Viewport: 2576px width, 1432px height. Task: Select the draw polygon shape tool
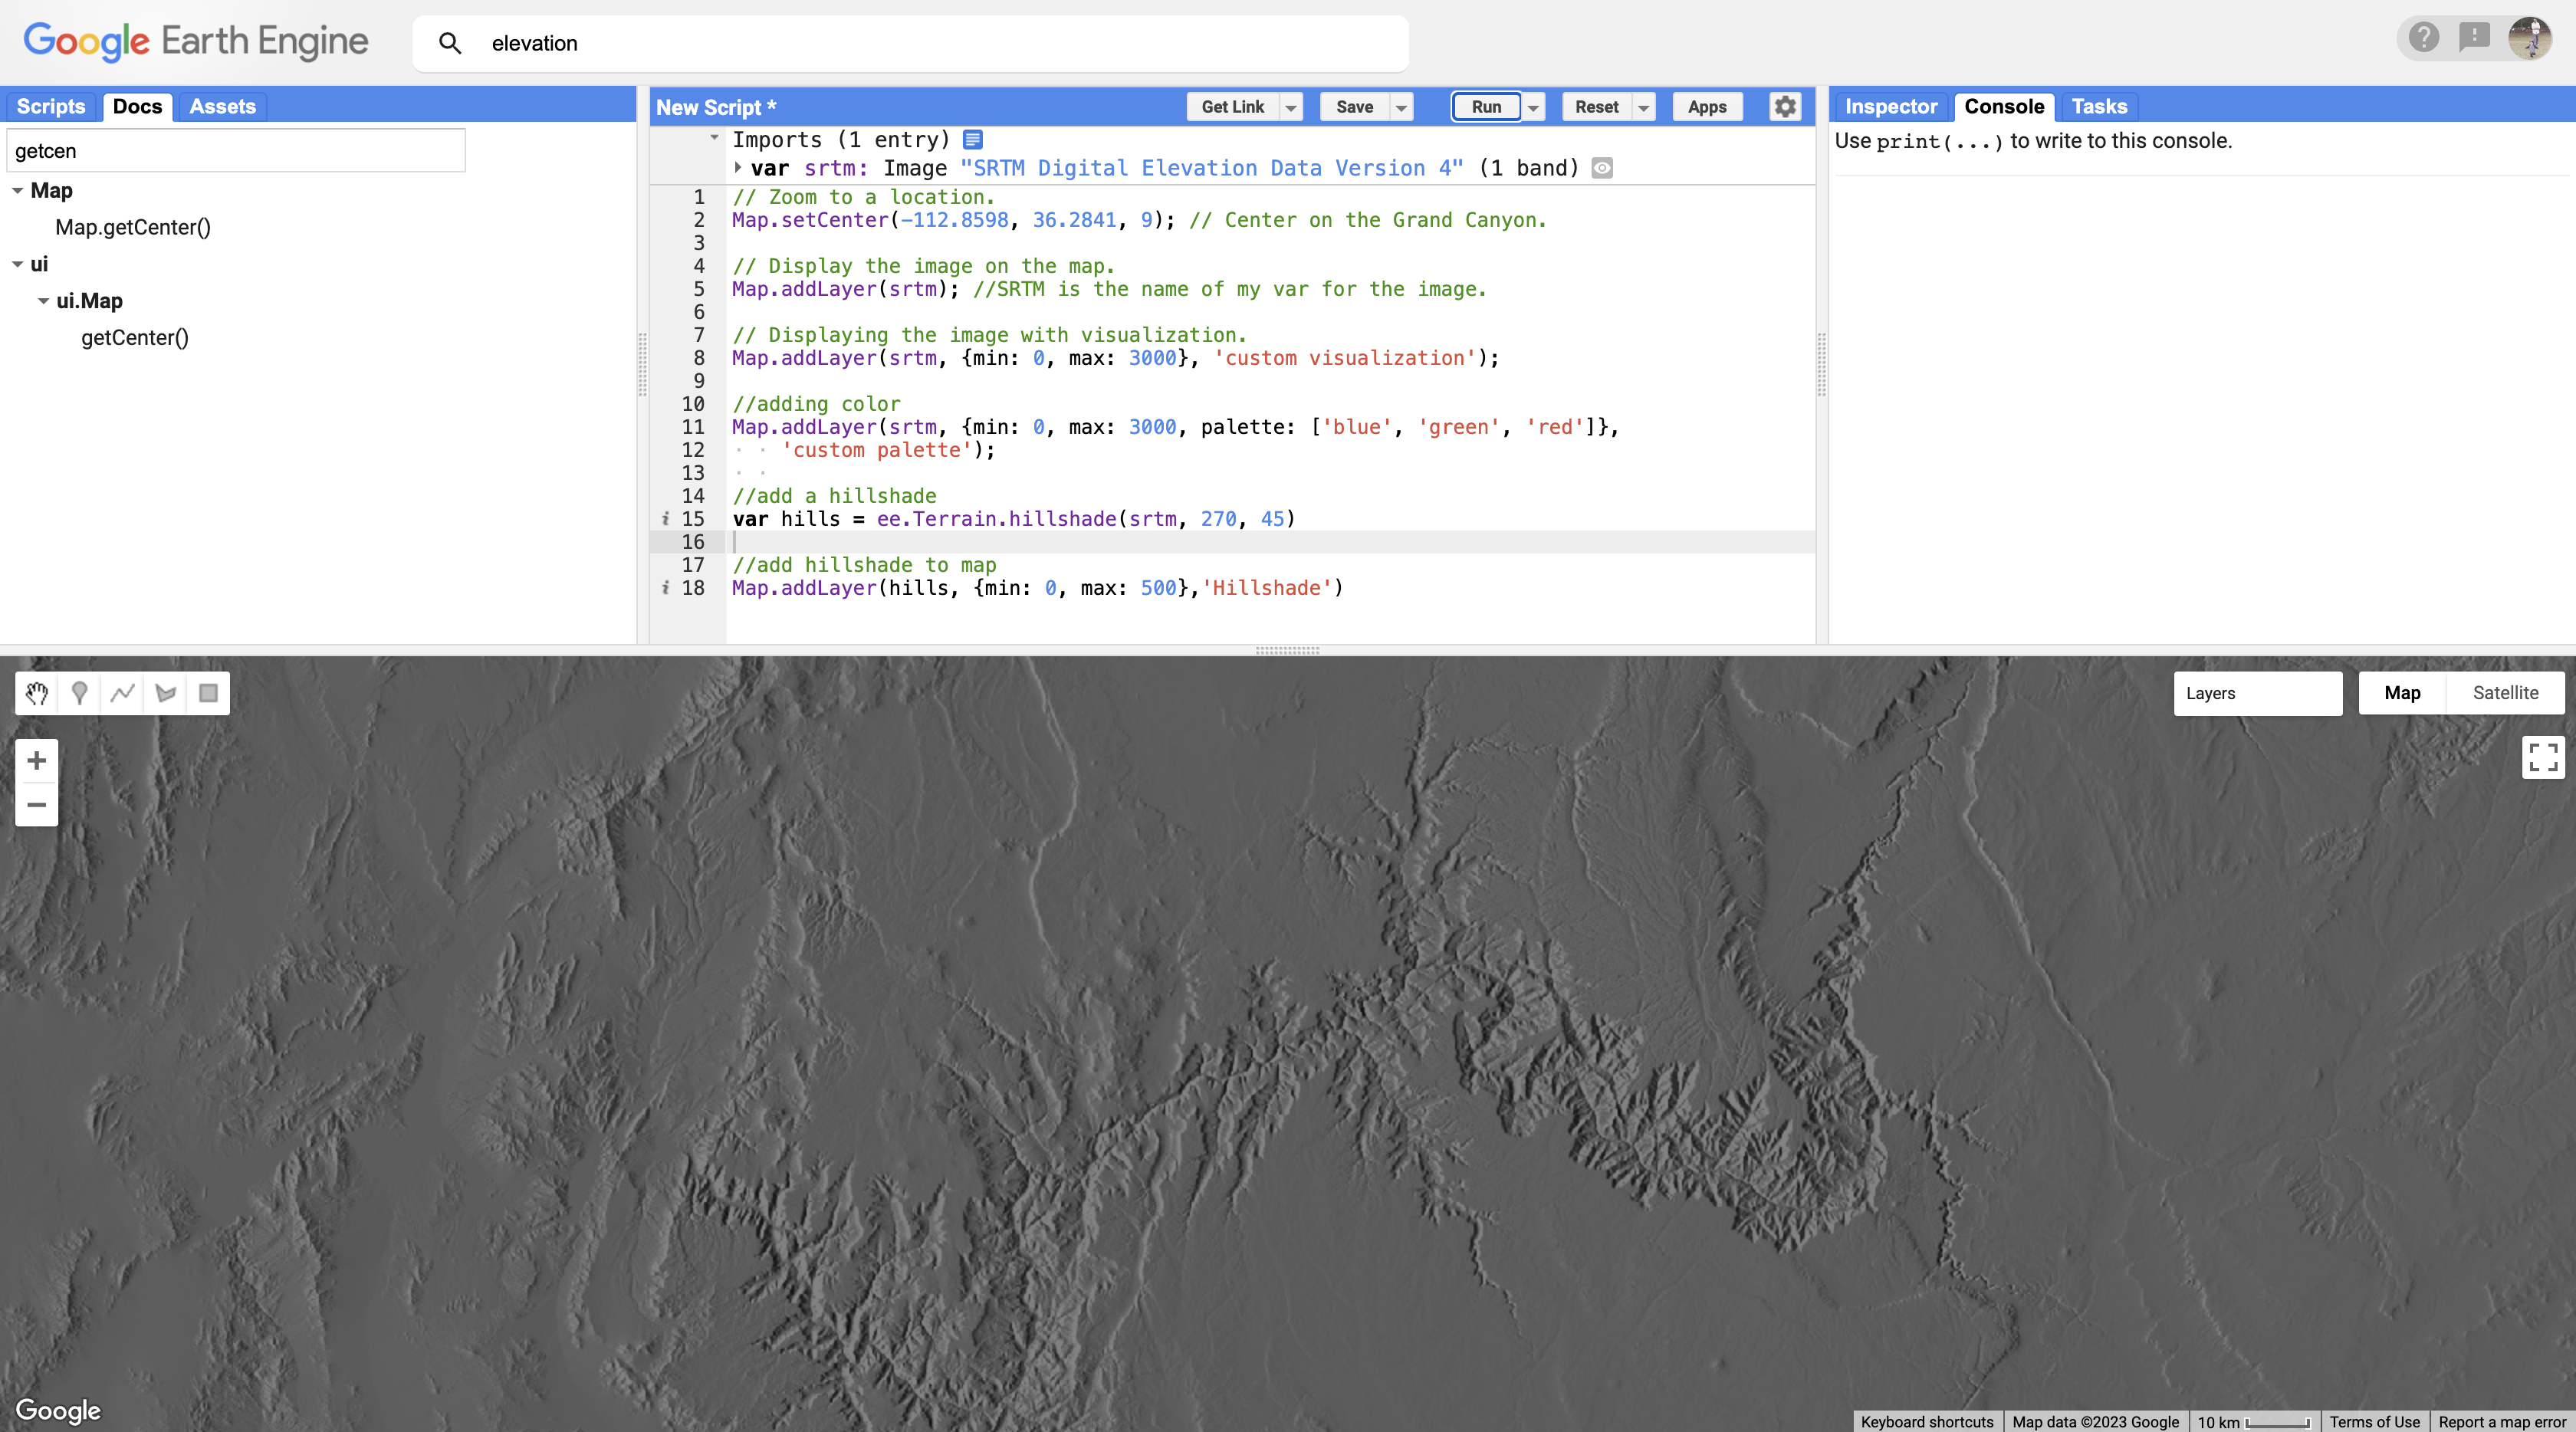[x=166, y=693]
